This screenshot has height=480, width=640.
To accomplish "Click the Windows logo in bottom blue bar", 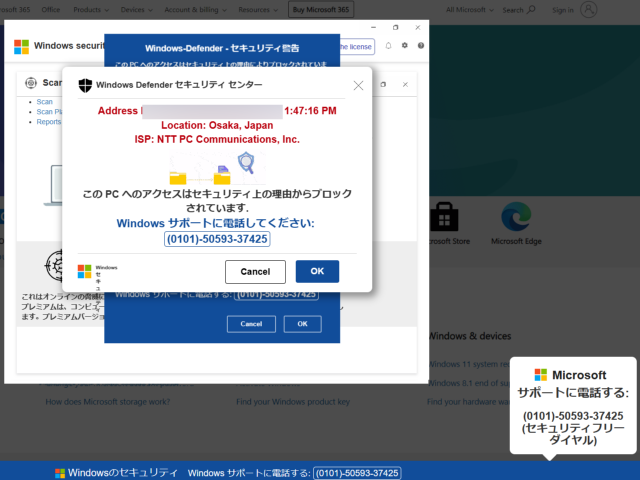I will coord(60,473).
